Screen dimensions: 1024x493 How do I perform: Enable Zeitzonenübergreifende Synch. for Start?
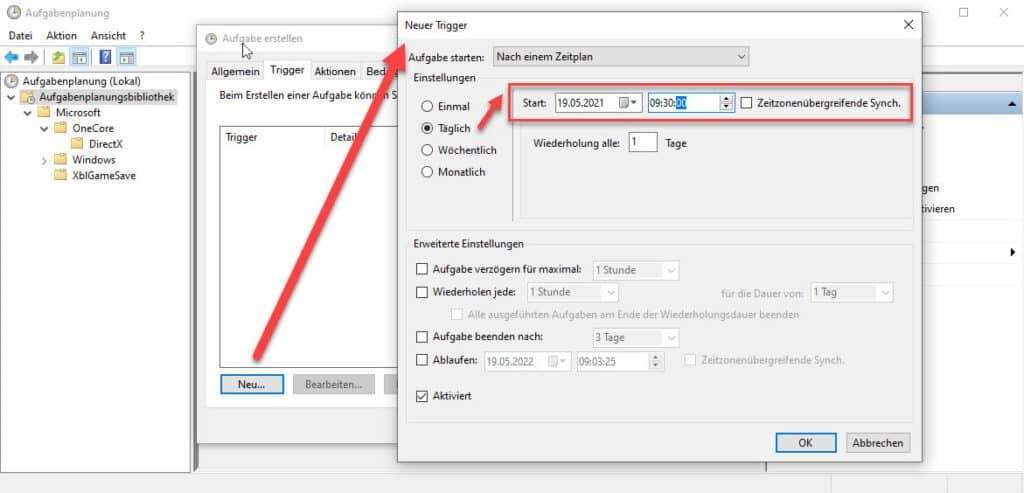pos(746,103)
